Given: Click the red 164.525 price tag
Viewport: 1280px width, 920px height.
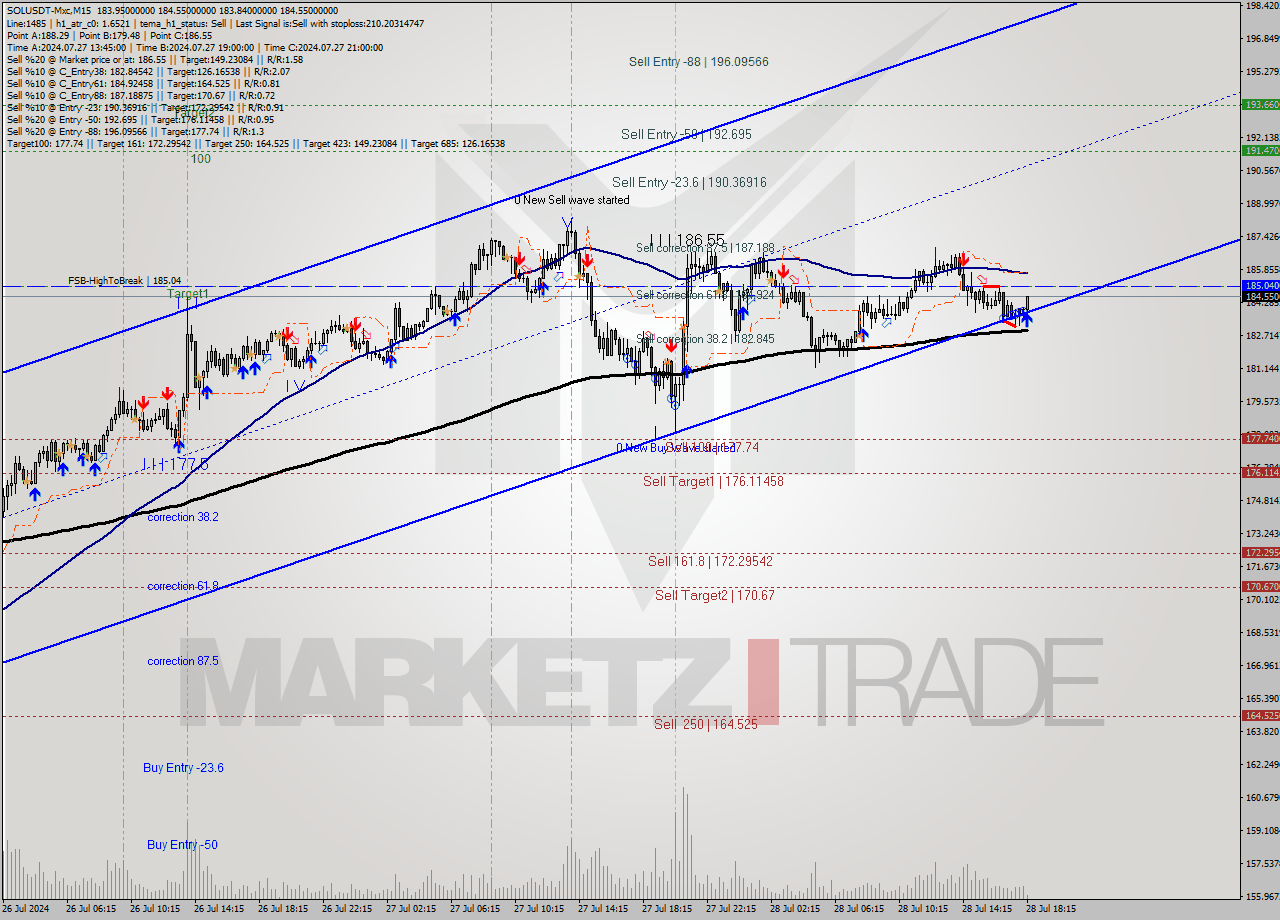Looking at the screenshot, I should pyautogui.click(x=1260, y=715).
